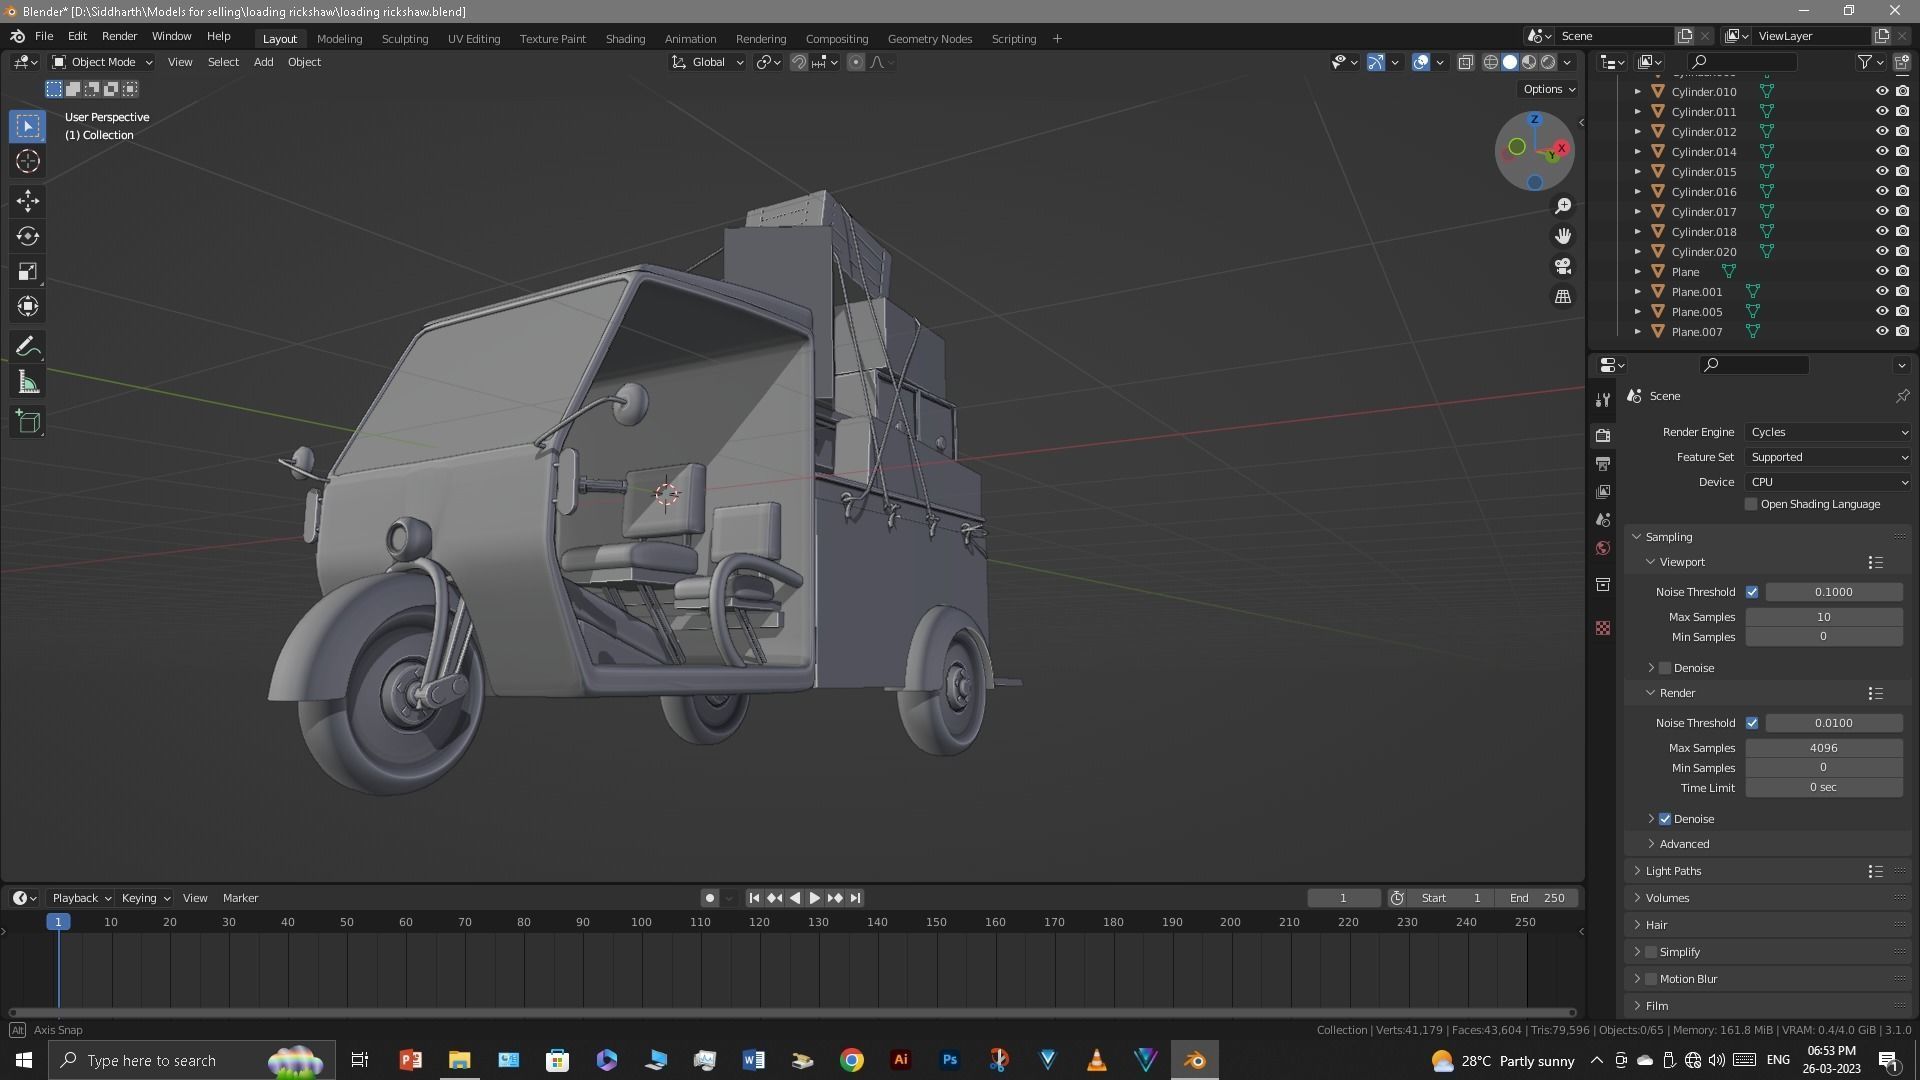
Task: Open the World properties tab
Action: (x=1603, y=548)
